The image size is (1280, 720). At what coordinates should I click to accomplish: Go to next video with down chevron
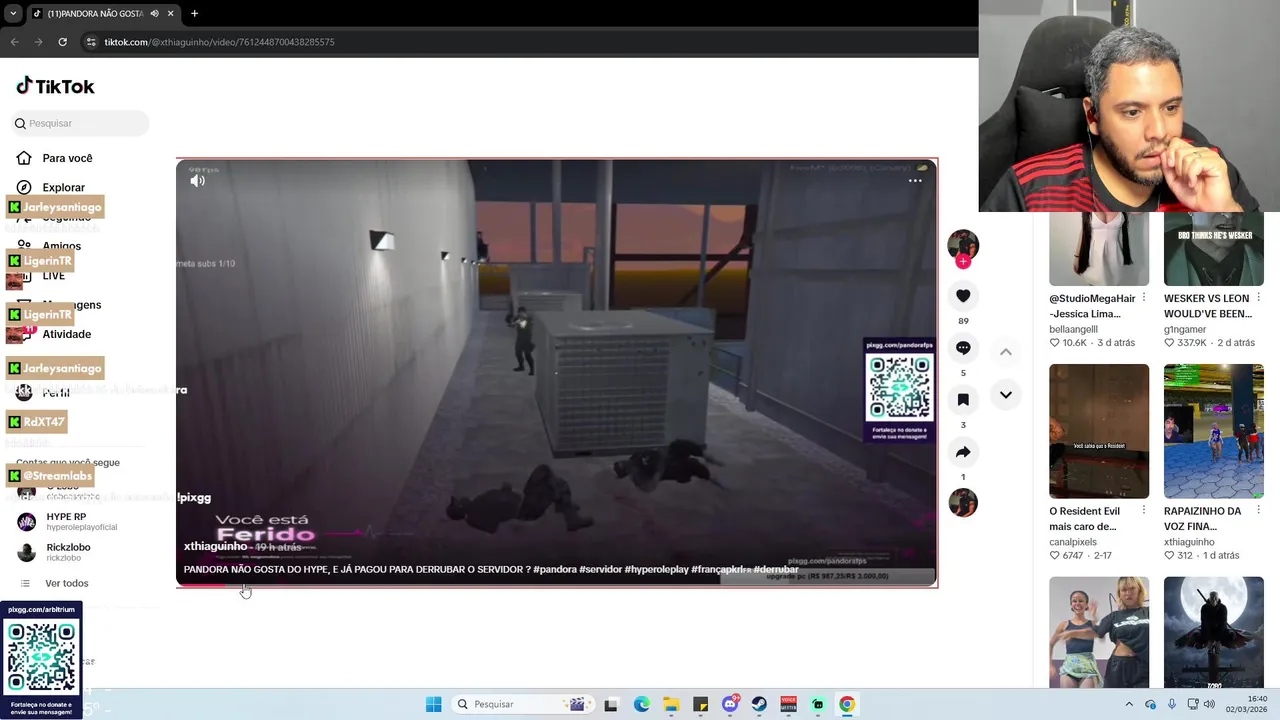(x=1006, y=395)
